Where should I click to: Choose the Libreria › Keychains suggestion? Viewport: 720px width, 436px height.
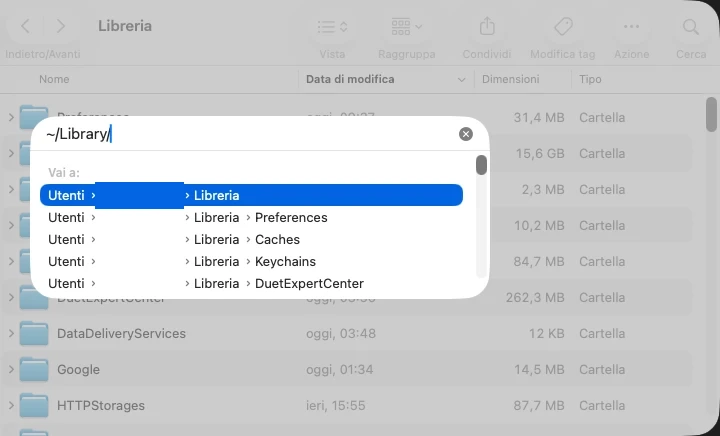(x=251, y=261)
